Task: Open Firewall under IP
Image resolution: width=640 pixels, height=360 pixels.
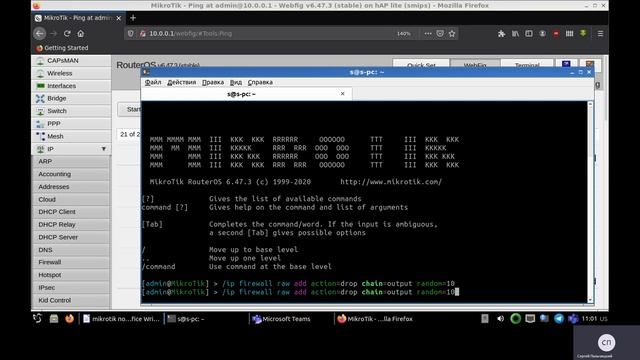Action: click(71, 262)
